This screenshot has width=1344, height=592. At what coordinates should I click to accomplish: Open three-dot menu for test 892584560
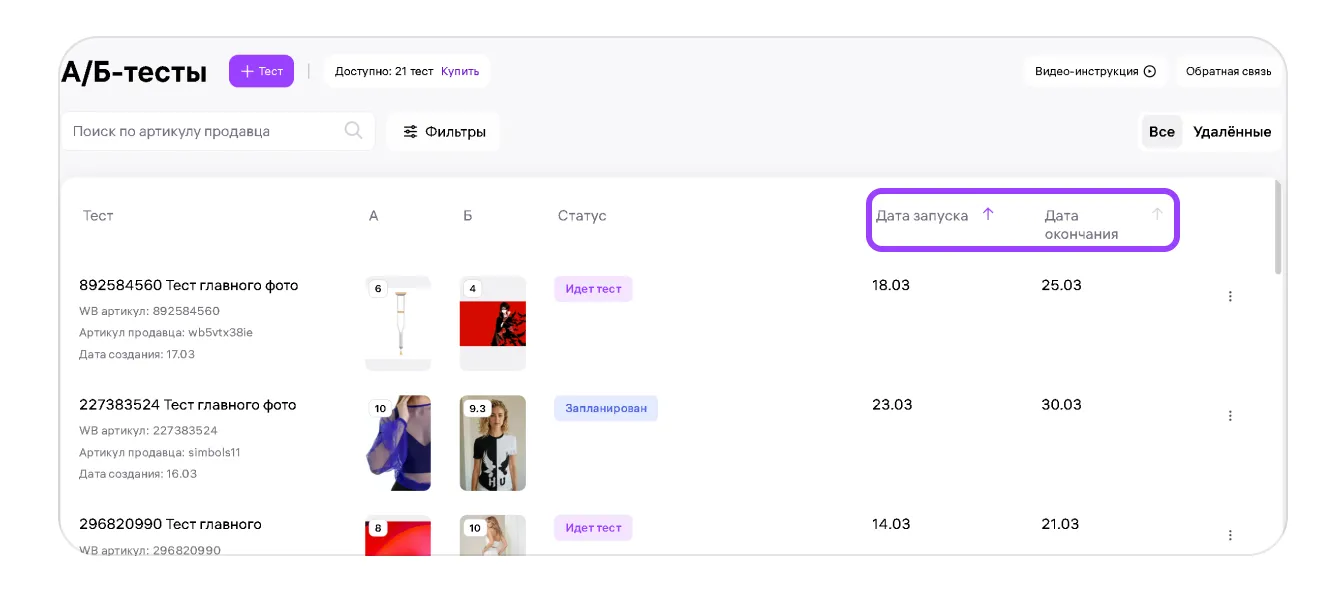[1230, 296]
